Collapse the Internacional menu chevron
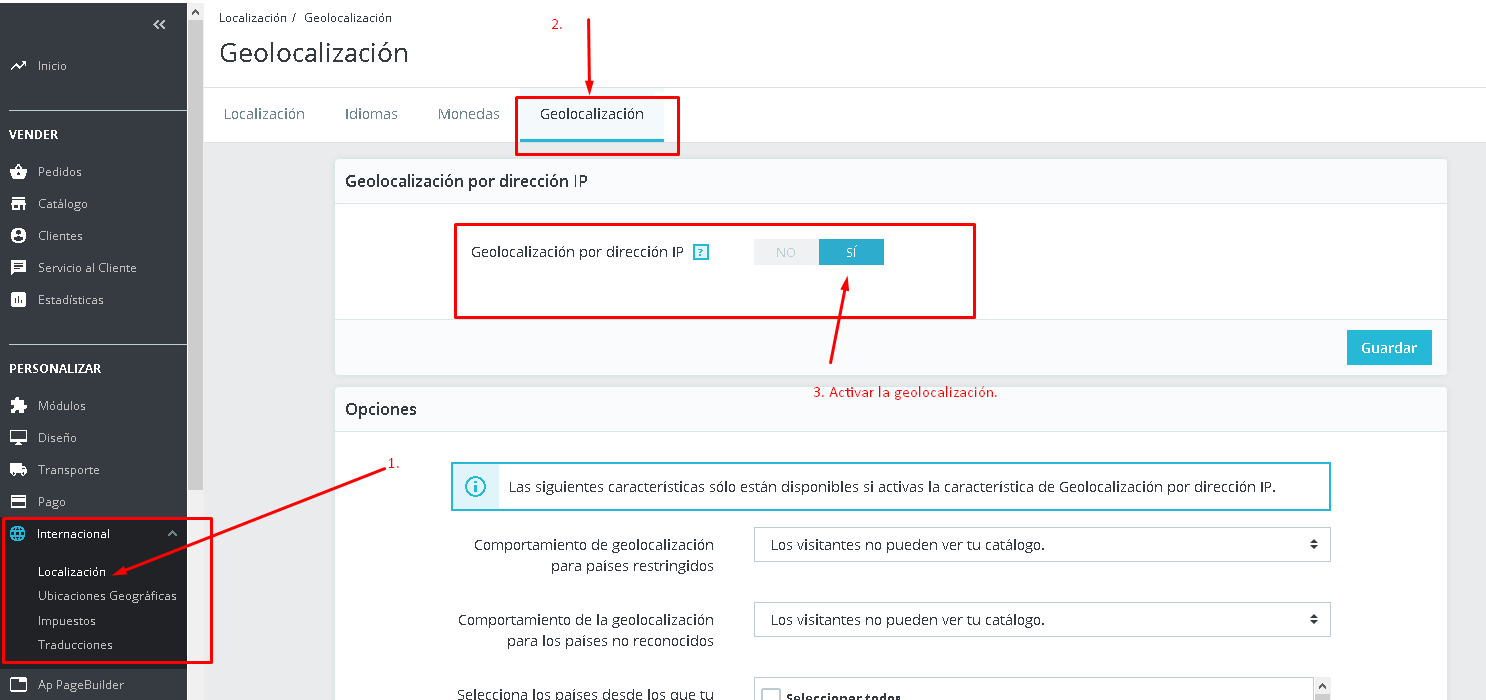1486x700 pixels. pyautogui.click(x=172, y=534)
